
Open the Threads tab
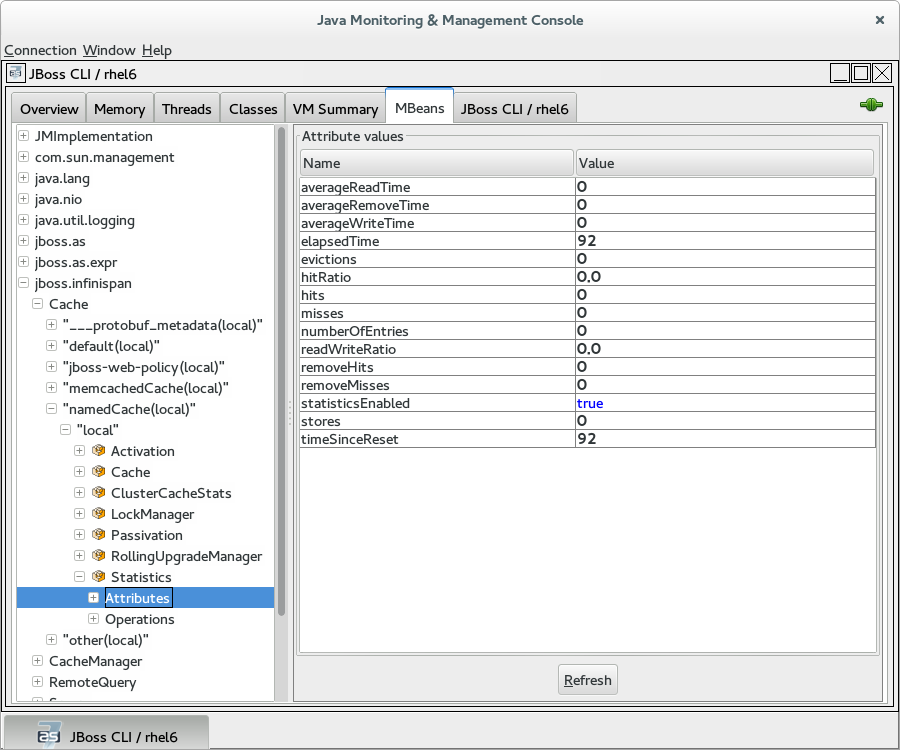pos(187,109)
